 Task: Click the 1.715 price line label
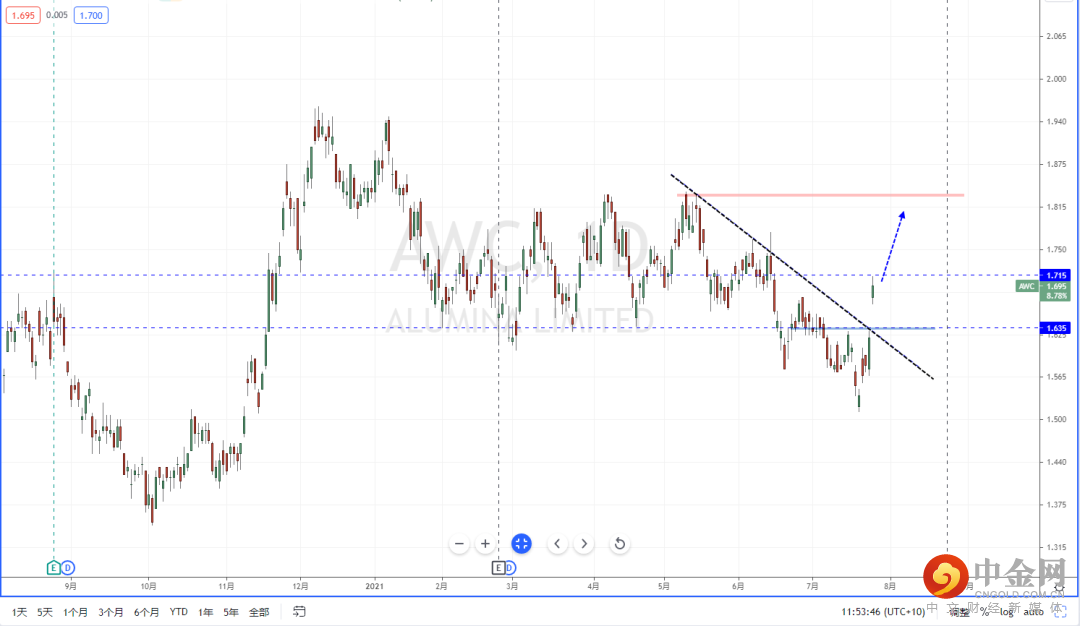point(1055,275)
